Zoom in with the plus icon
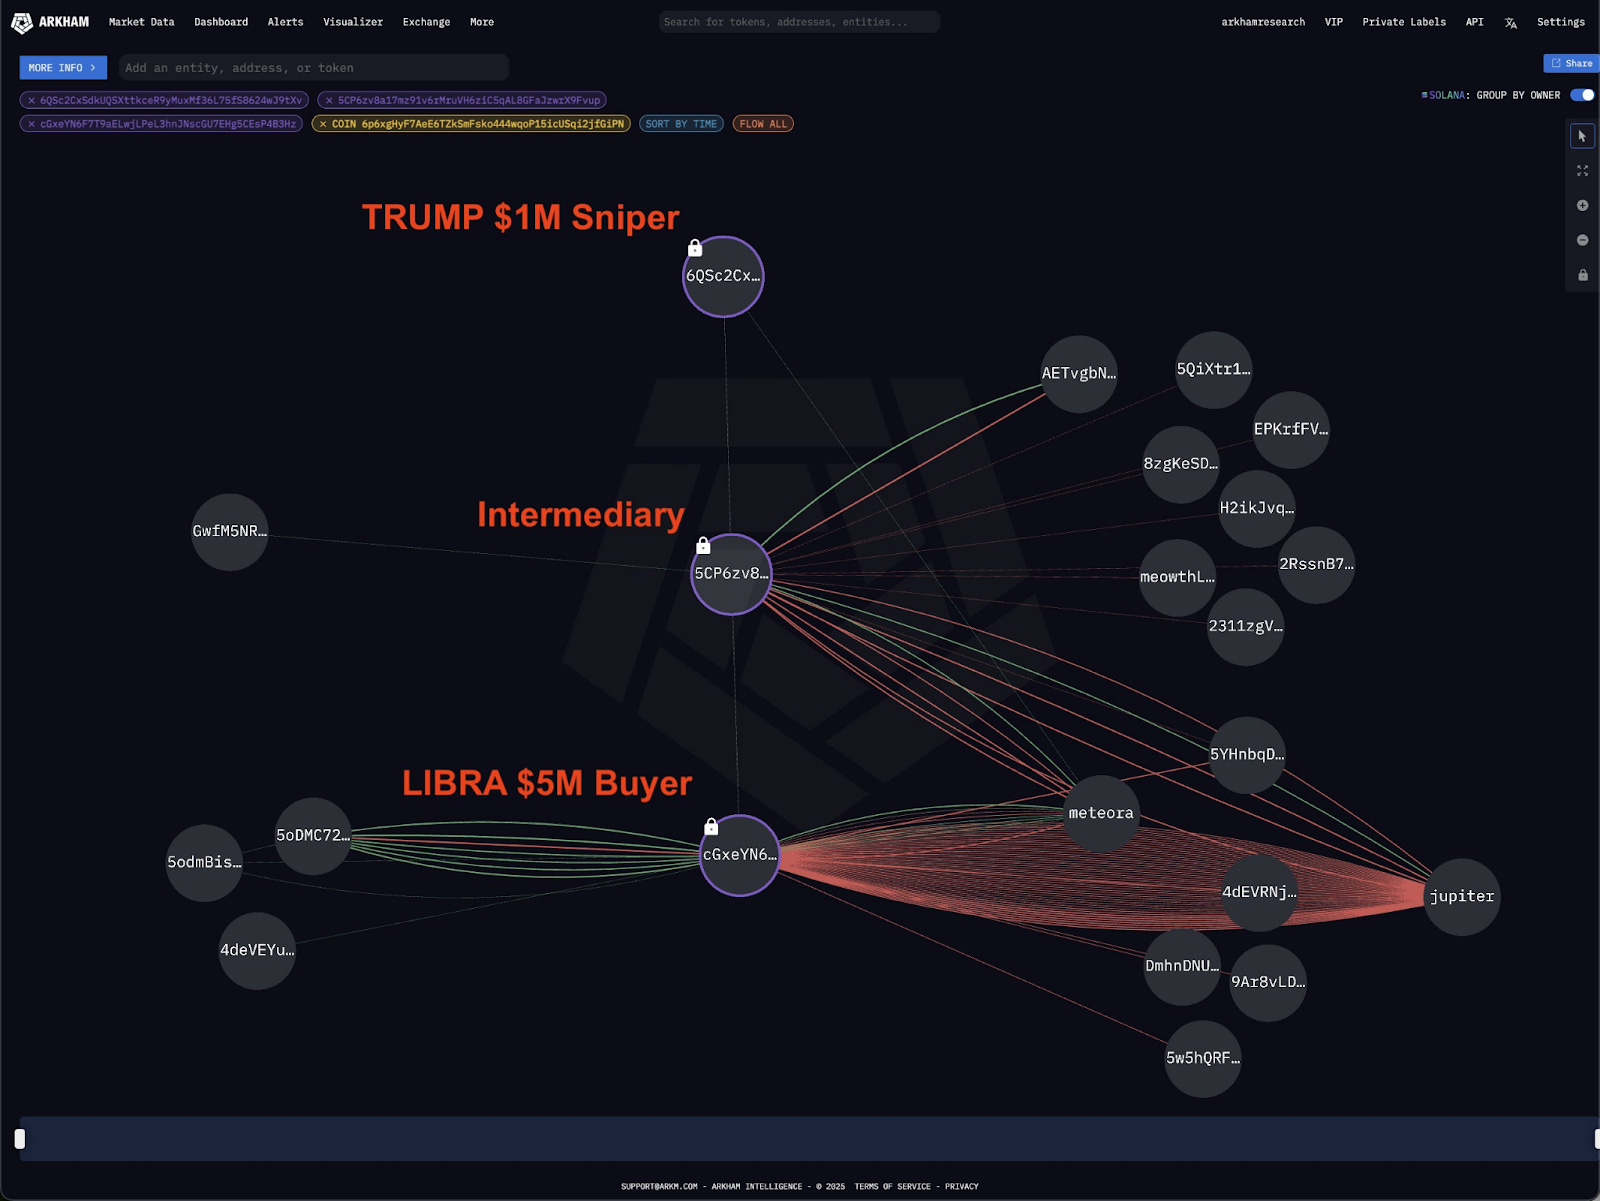The width and height of the screenshot is (1600, 1201). pos(1582,205)
